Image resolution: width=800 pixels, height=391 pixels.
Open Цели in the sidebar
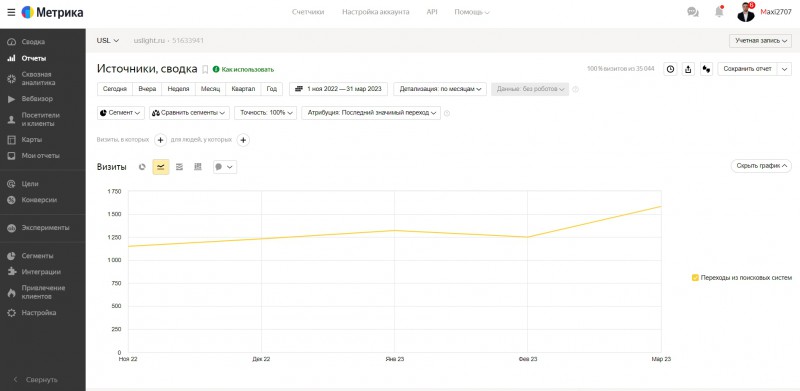(x=30, y=184)
